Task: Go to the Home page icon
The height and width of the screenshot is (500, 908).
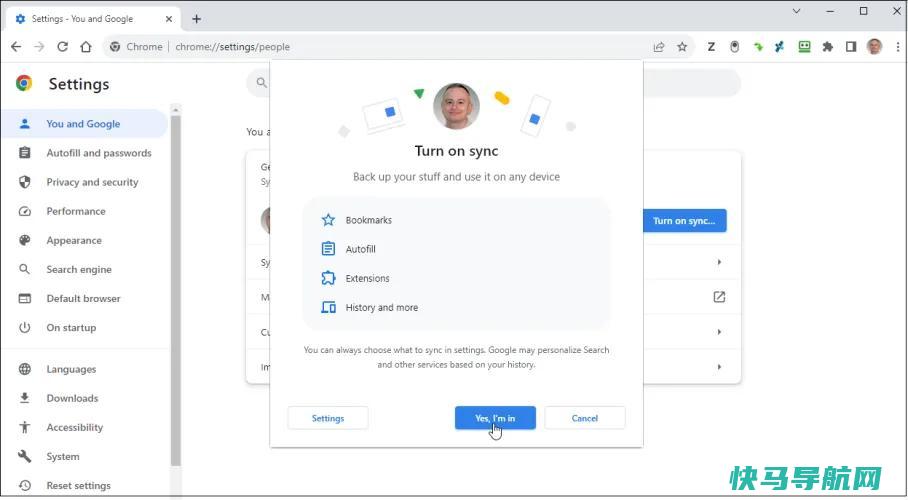Action: tap(86, 47)
